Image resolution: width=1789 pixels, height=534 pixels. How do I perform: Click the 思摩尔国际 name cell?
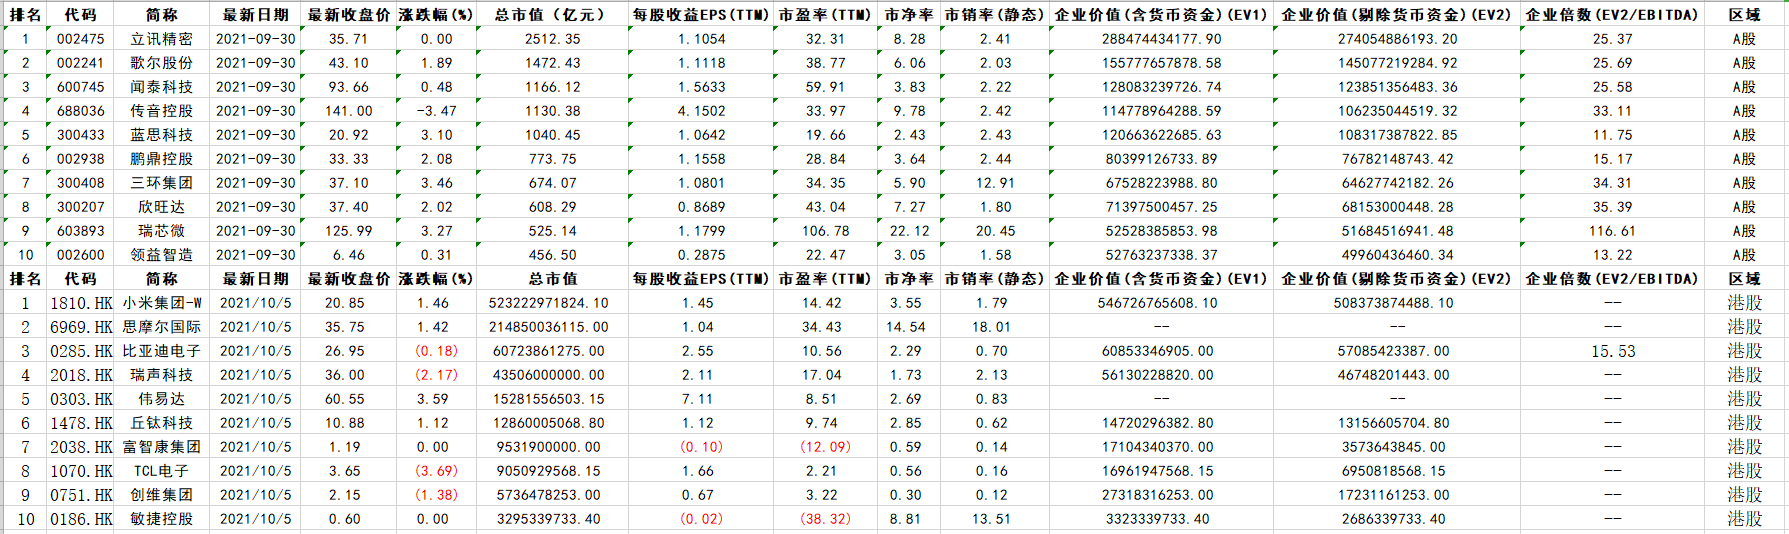click(x=161, y=327)
